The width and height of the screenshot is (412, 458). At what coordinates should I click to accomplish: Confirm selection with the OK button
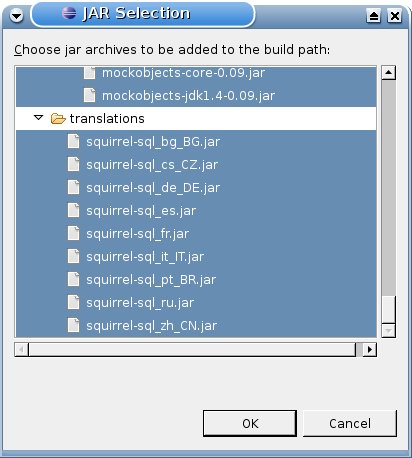pos(250,423)
